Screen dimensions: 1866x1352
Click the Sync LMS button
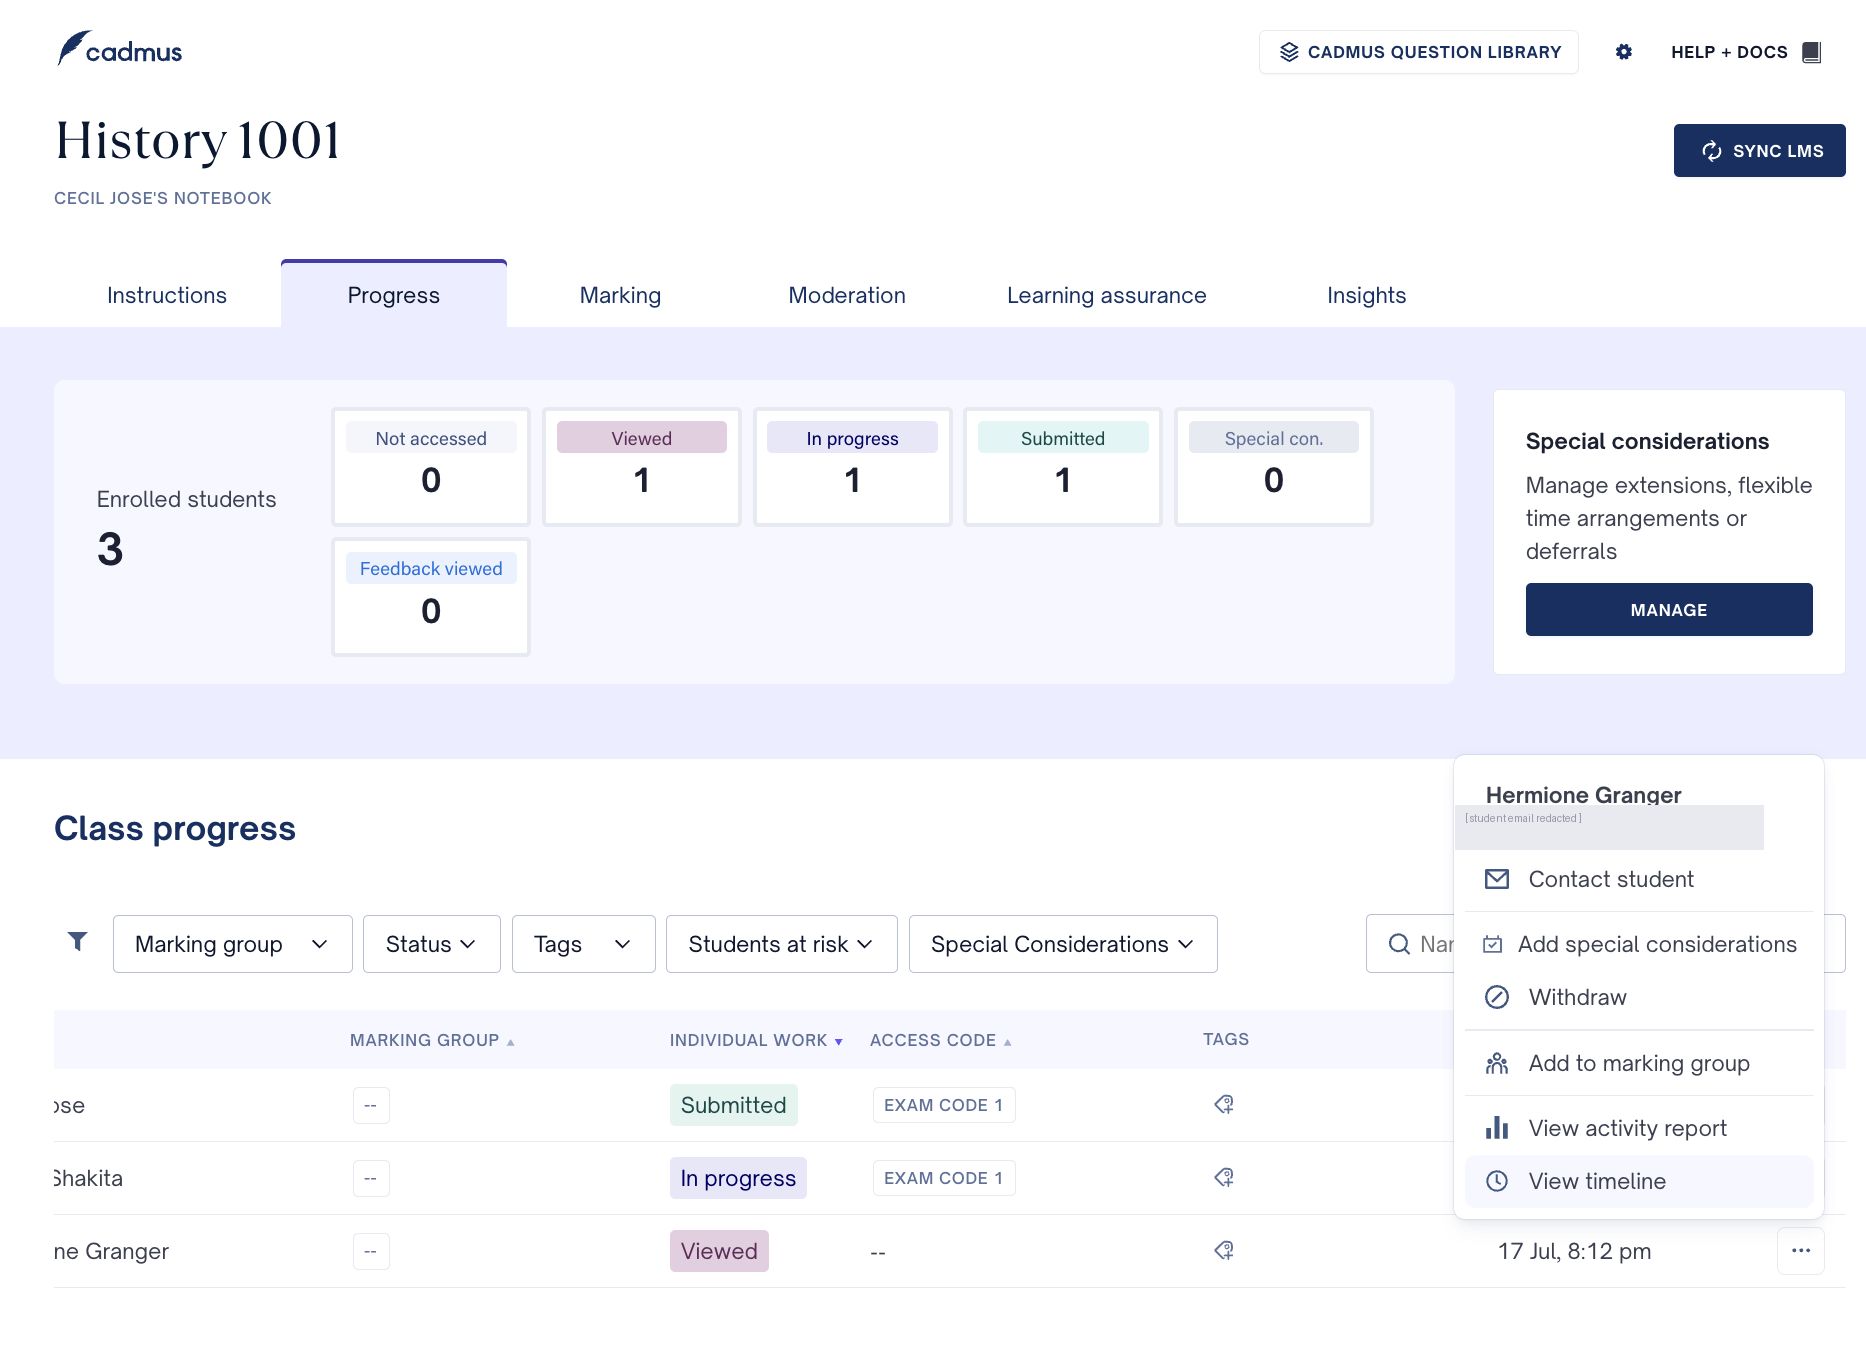1760,151
